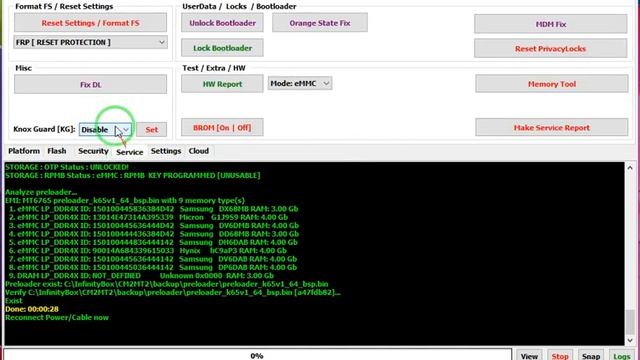
Task: Open the FRP [ RESET PROTECTION ] dropdown
Action: (90, 42)
